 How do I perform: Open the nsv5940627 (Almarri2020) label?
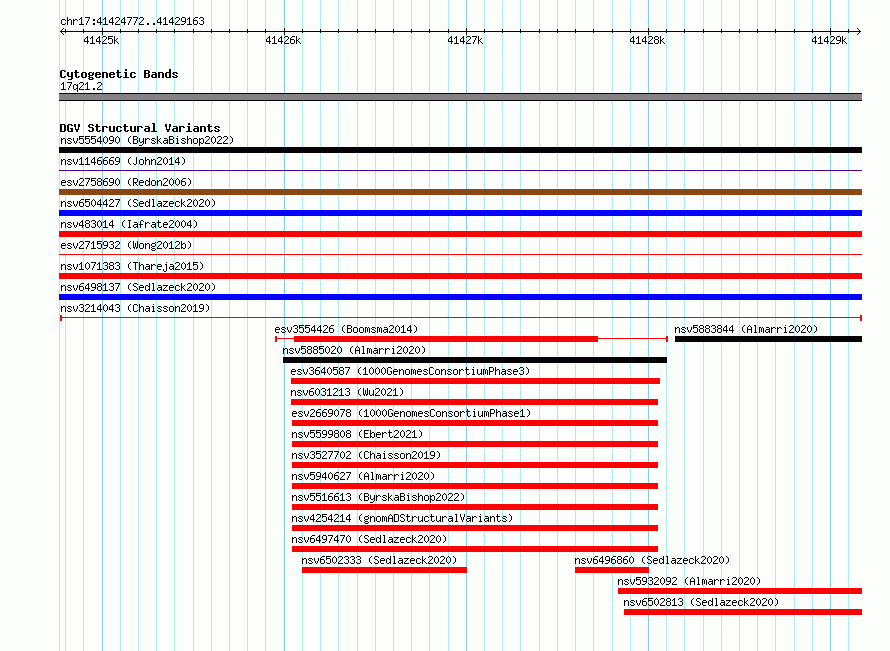363,476
